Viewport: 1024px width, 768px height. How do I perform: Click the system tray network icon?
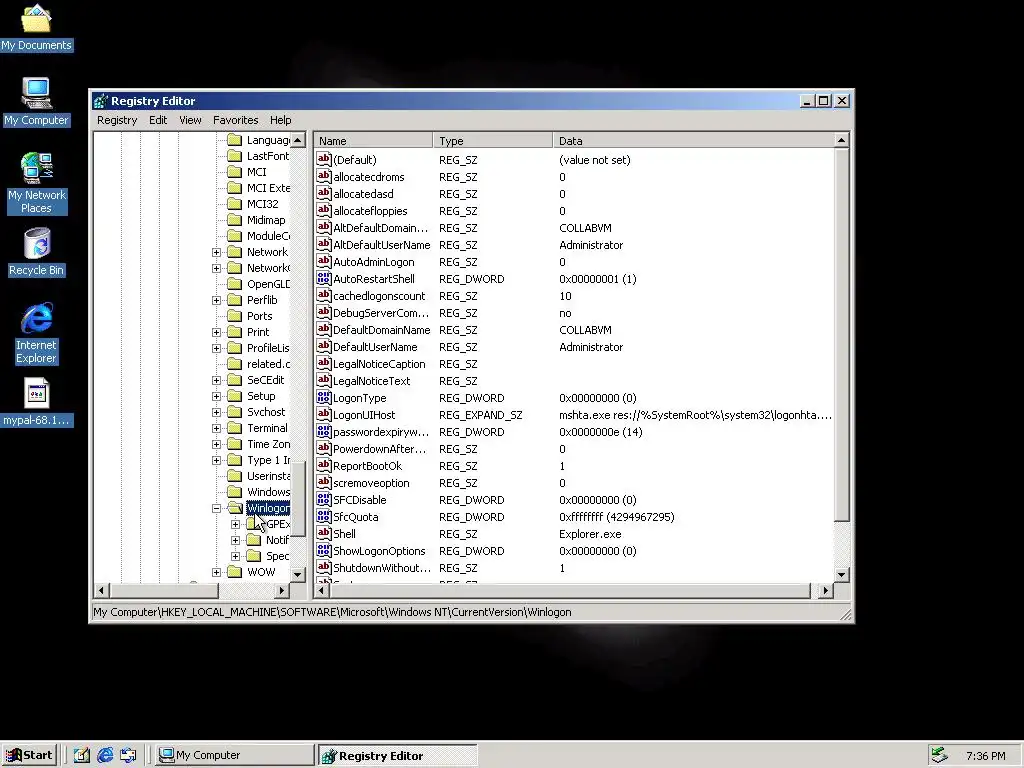point(939,755)
